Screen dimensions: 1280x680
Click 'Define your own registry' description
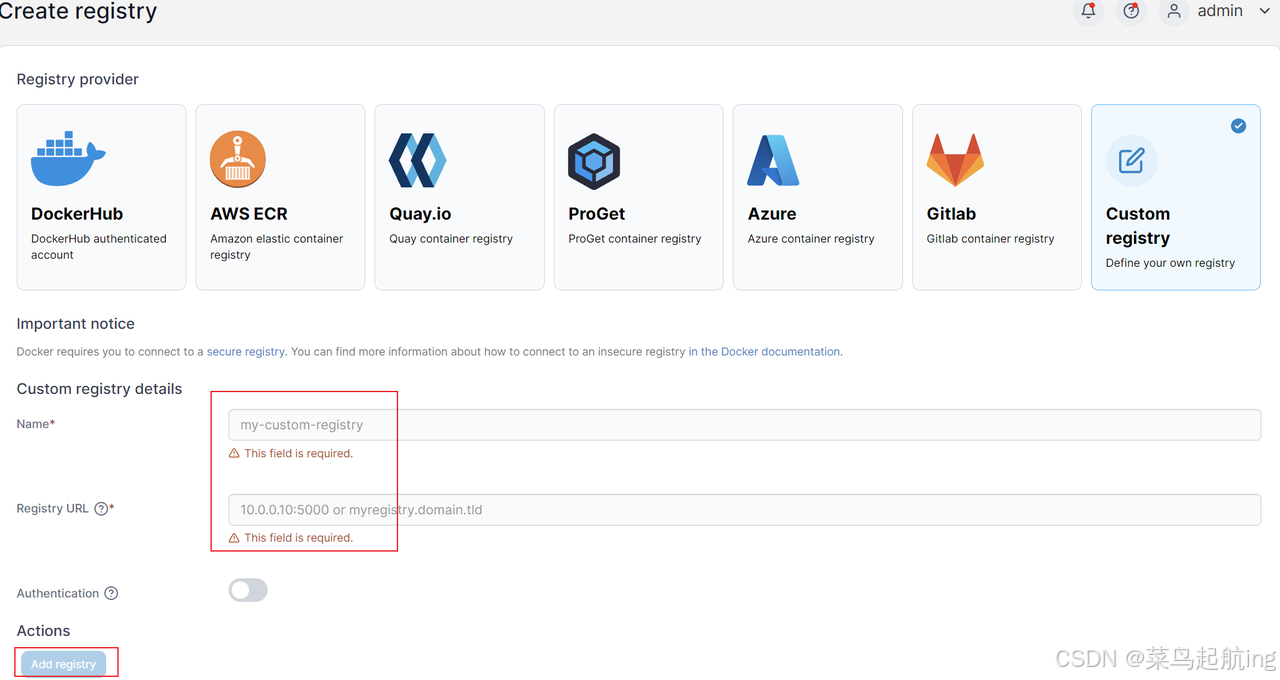tap(1170, 263)
